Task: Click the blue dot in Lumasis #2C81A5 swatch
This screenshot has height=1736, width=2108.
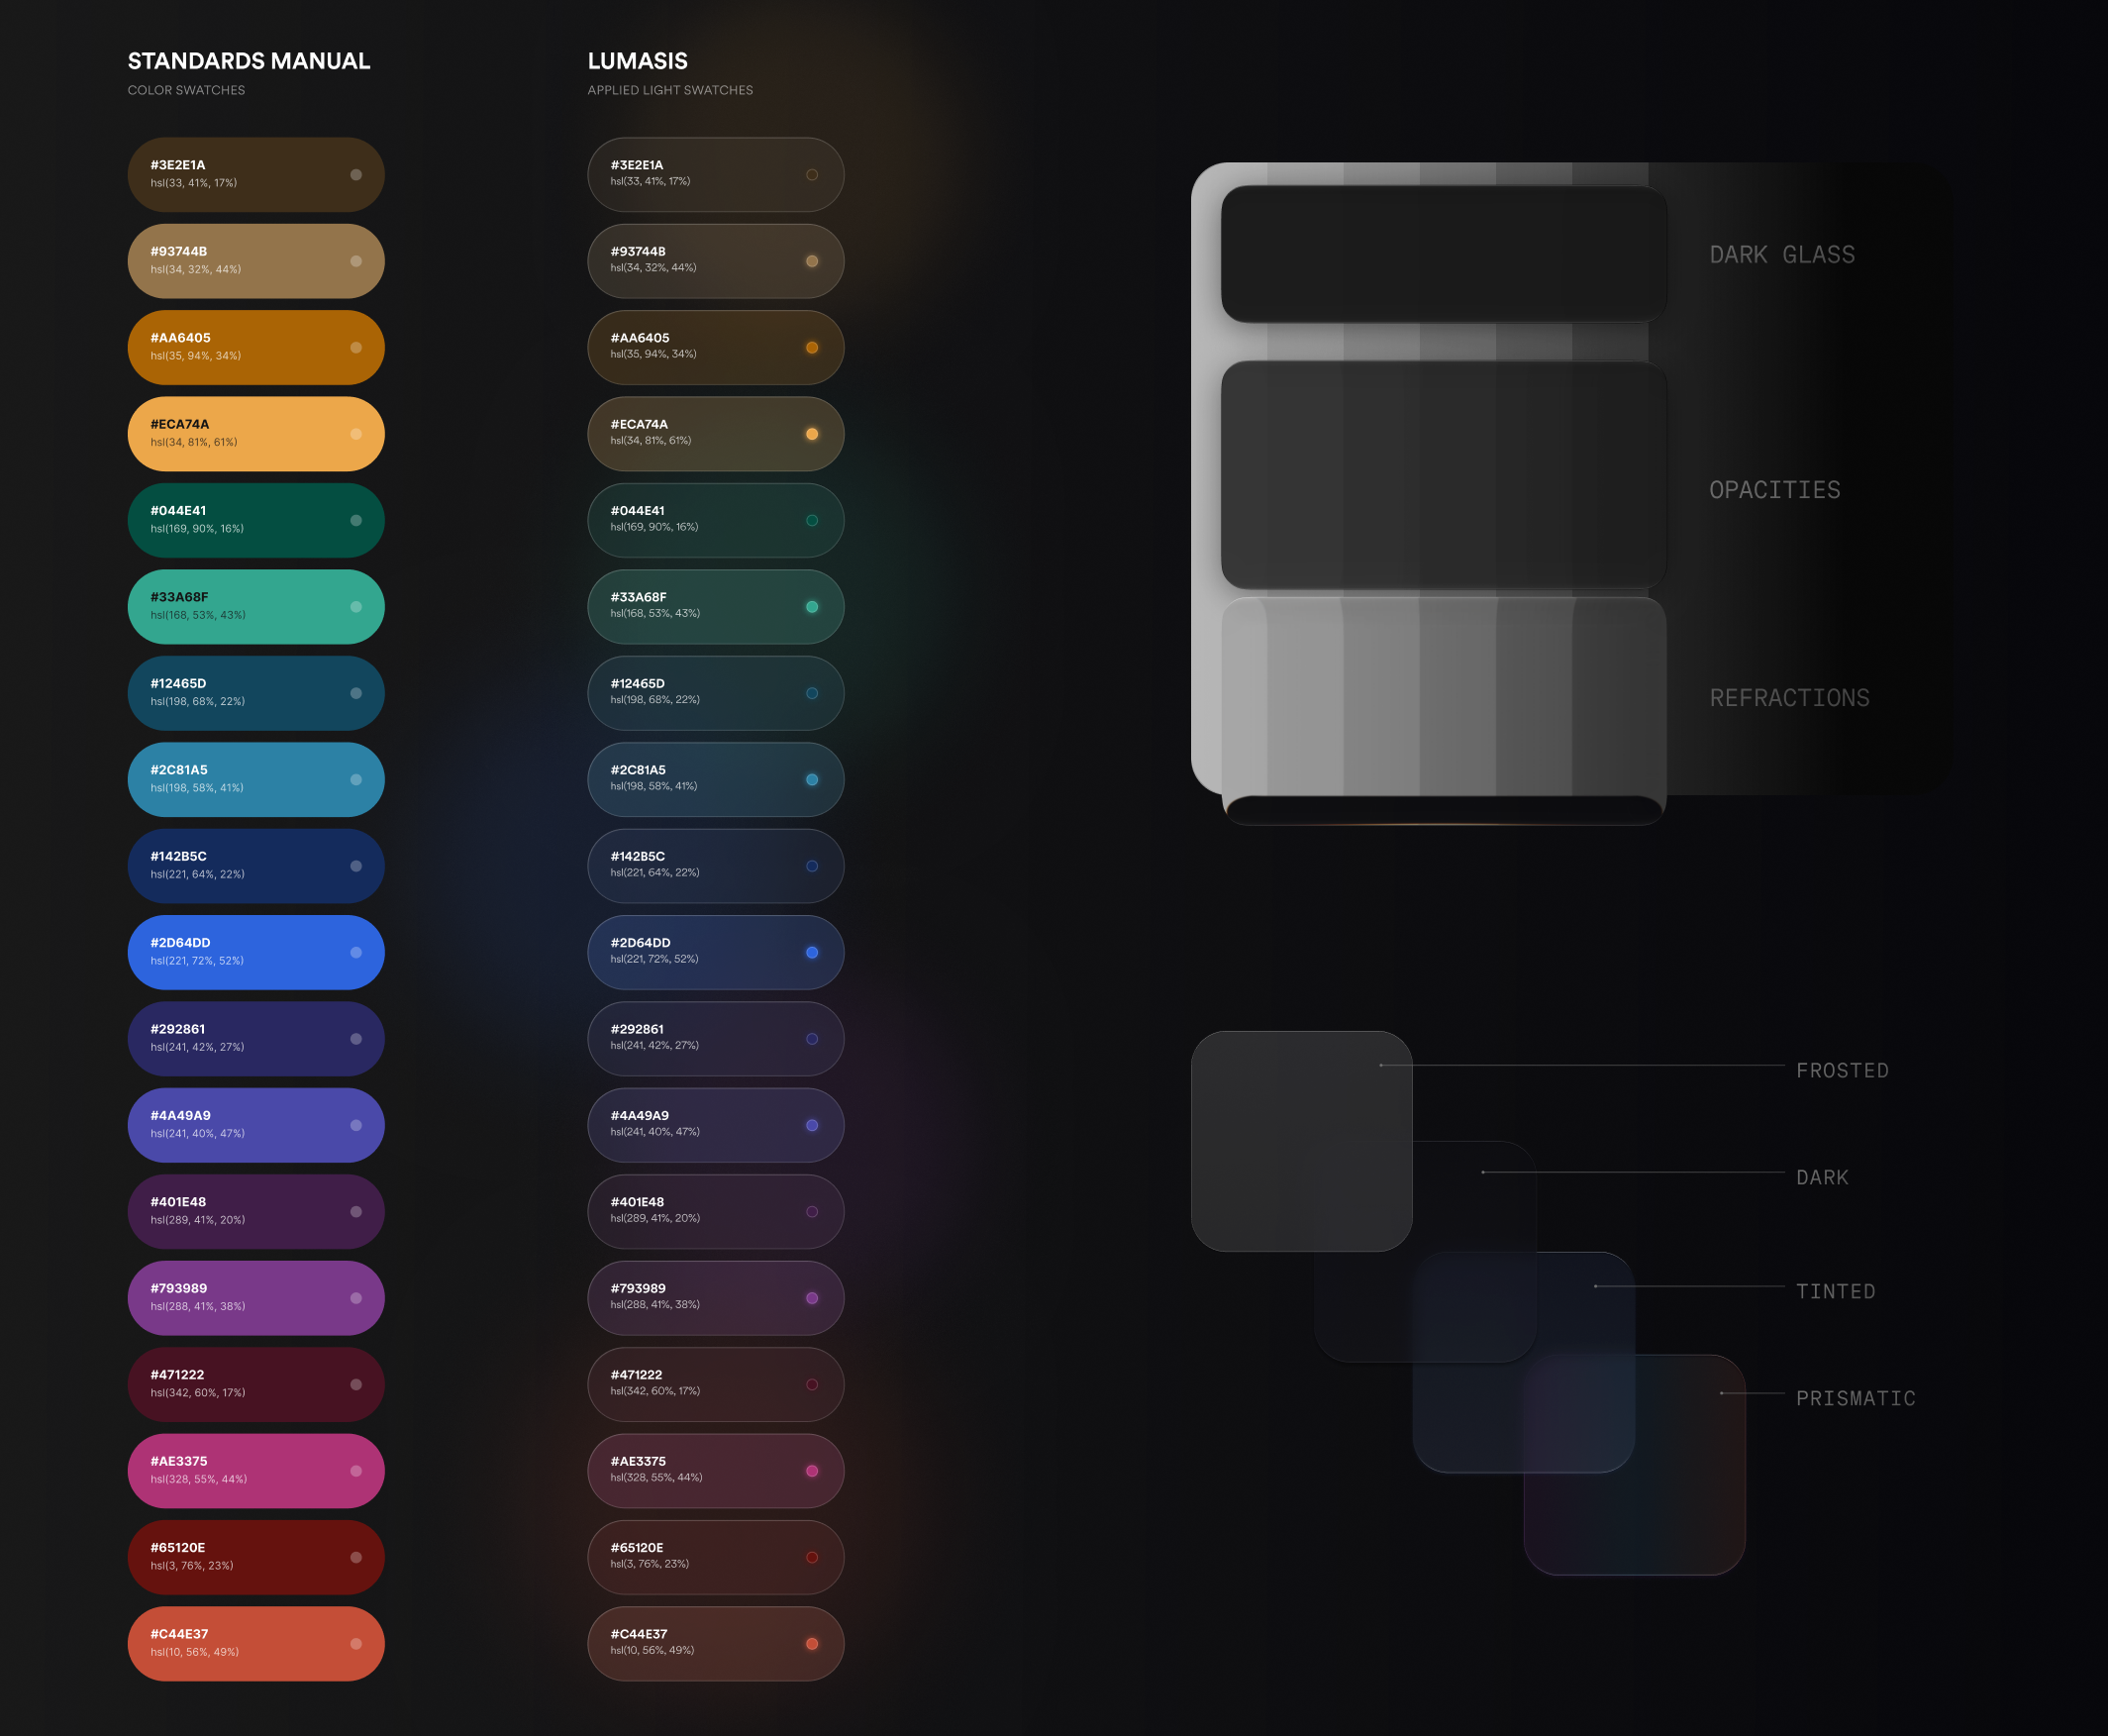Action: (x=812, y=780)
